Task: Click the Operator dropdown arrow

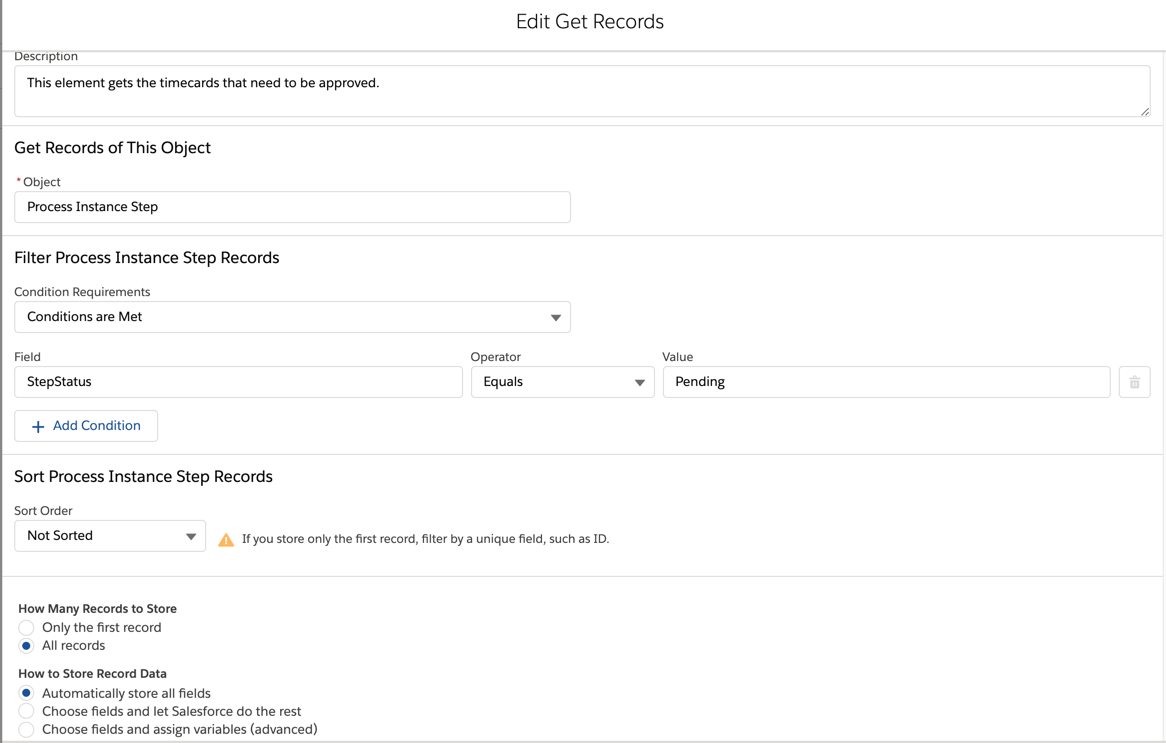Action: coord(640,383)
